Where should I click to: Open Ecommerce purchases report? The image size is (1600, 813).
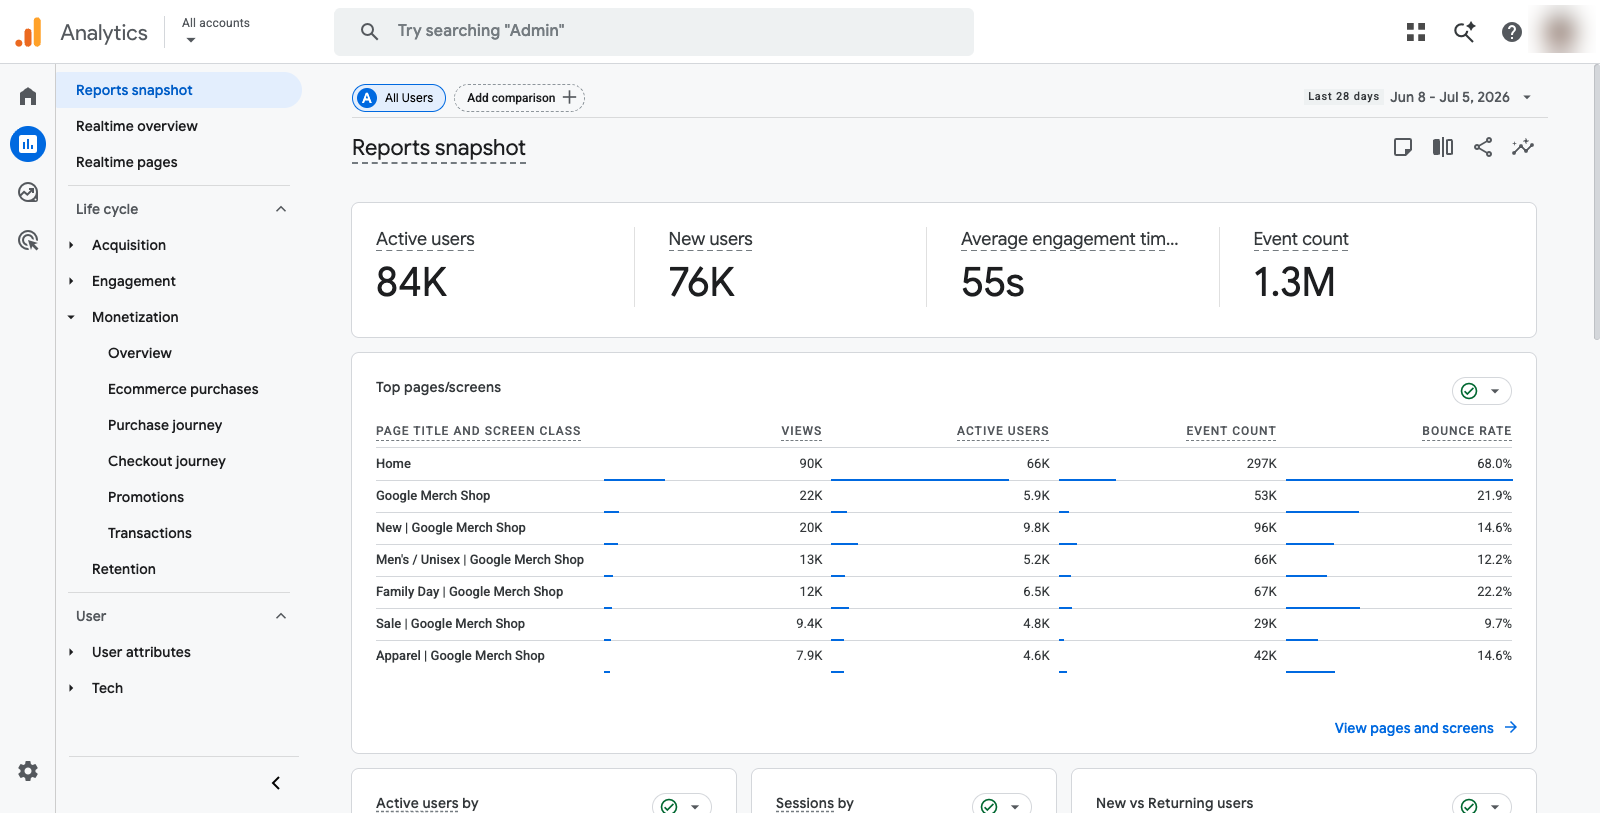click(x=183, y=389)
